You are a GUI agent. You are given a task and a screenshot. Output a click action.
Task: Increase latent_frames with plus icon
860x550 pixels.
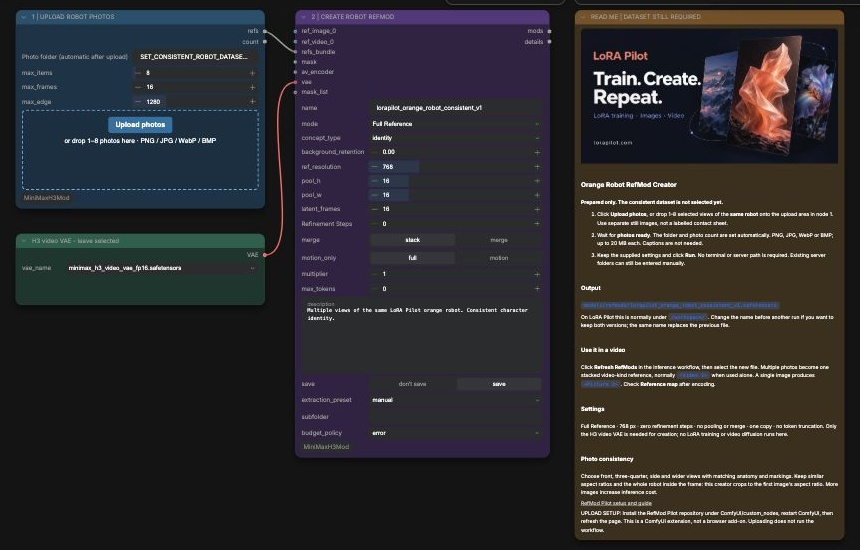pyautogui.click(x=537, y=209)
